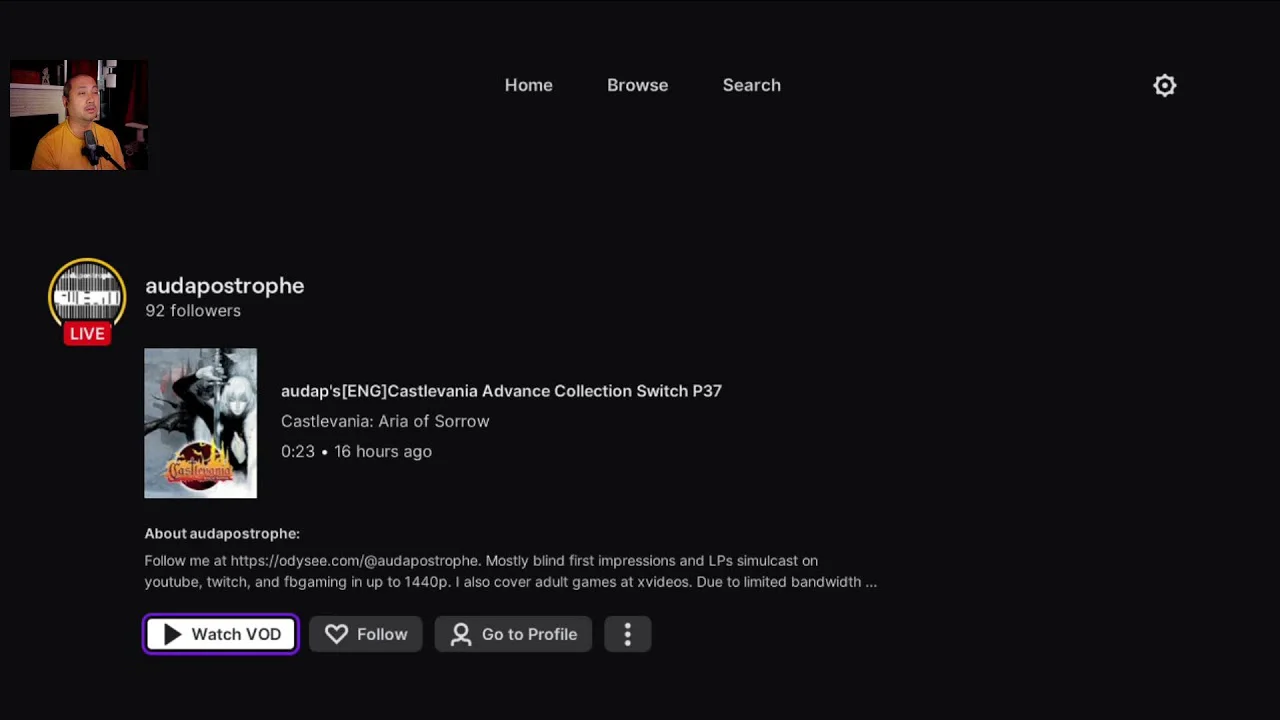This screenshot has width=1280, height=720.
Task: Expand the truncated description ellipsis
Action: [871, 582]
